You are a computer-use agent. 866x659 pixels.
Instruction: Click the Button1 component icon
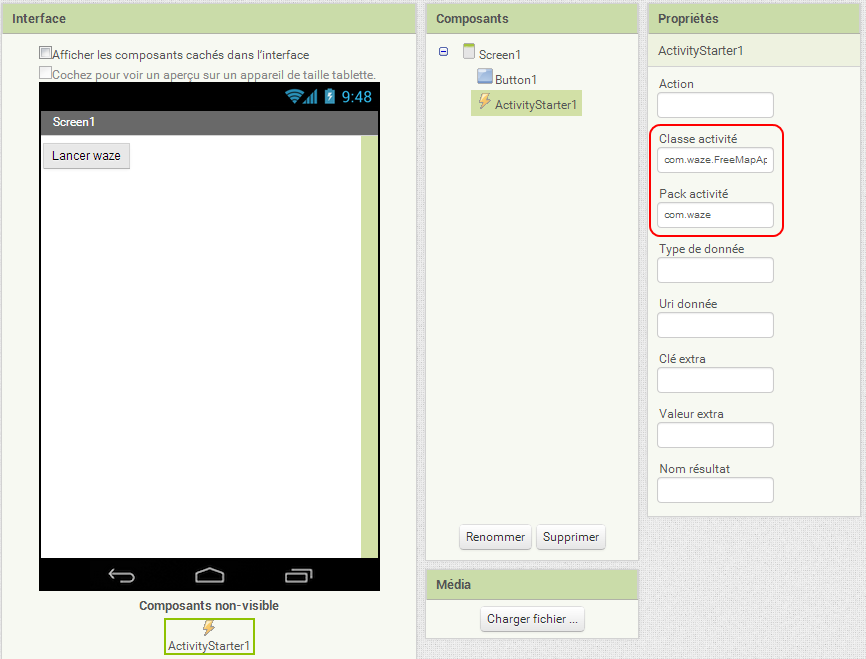click(x=485, y=76)
